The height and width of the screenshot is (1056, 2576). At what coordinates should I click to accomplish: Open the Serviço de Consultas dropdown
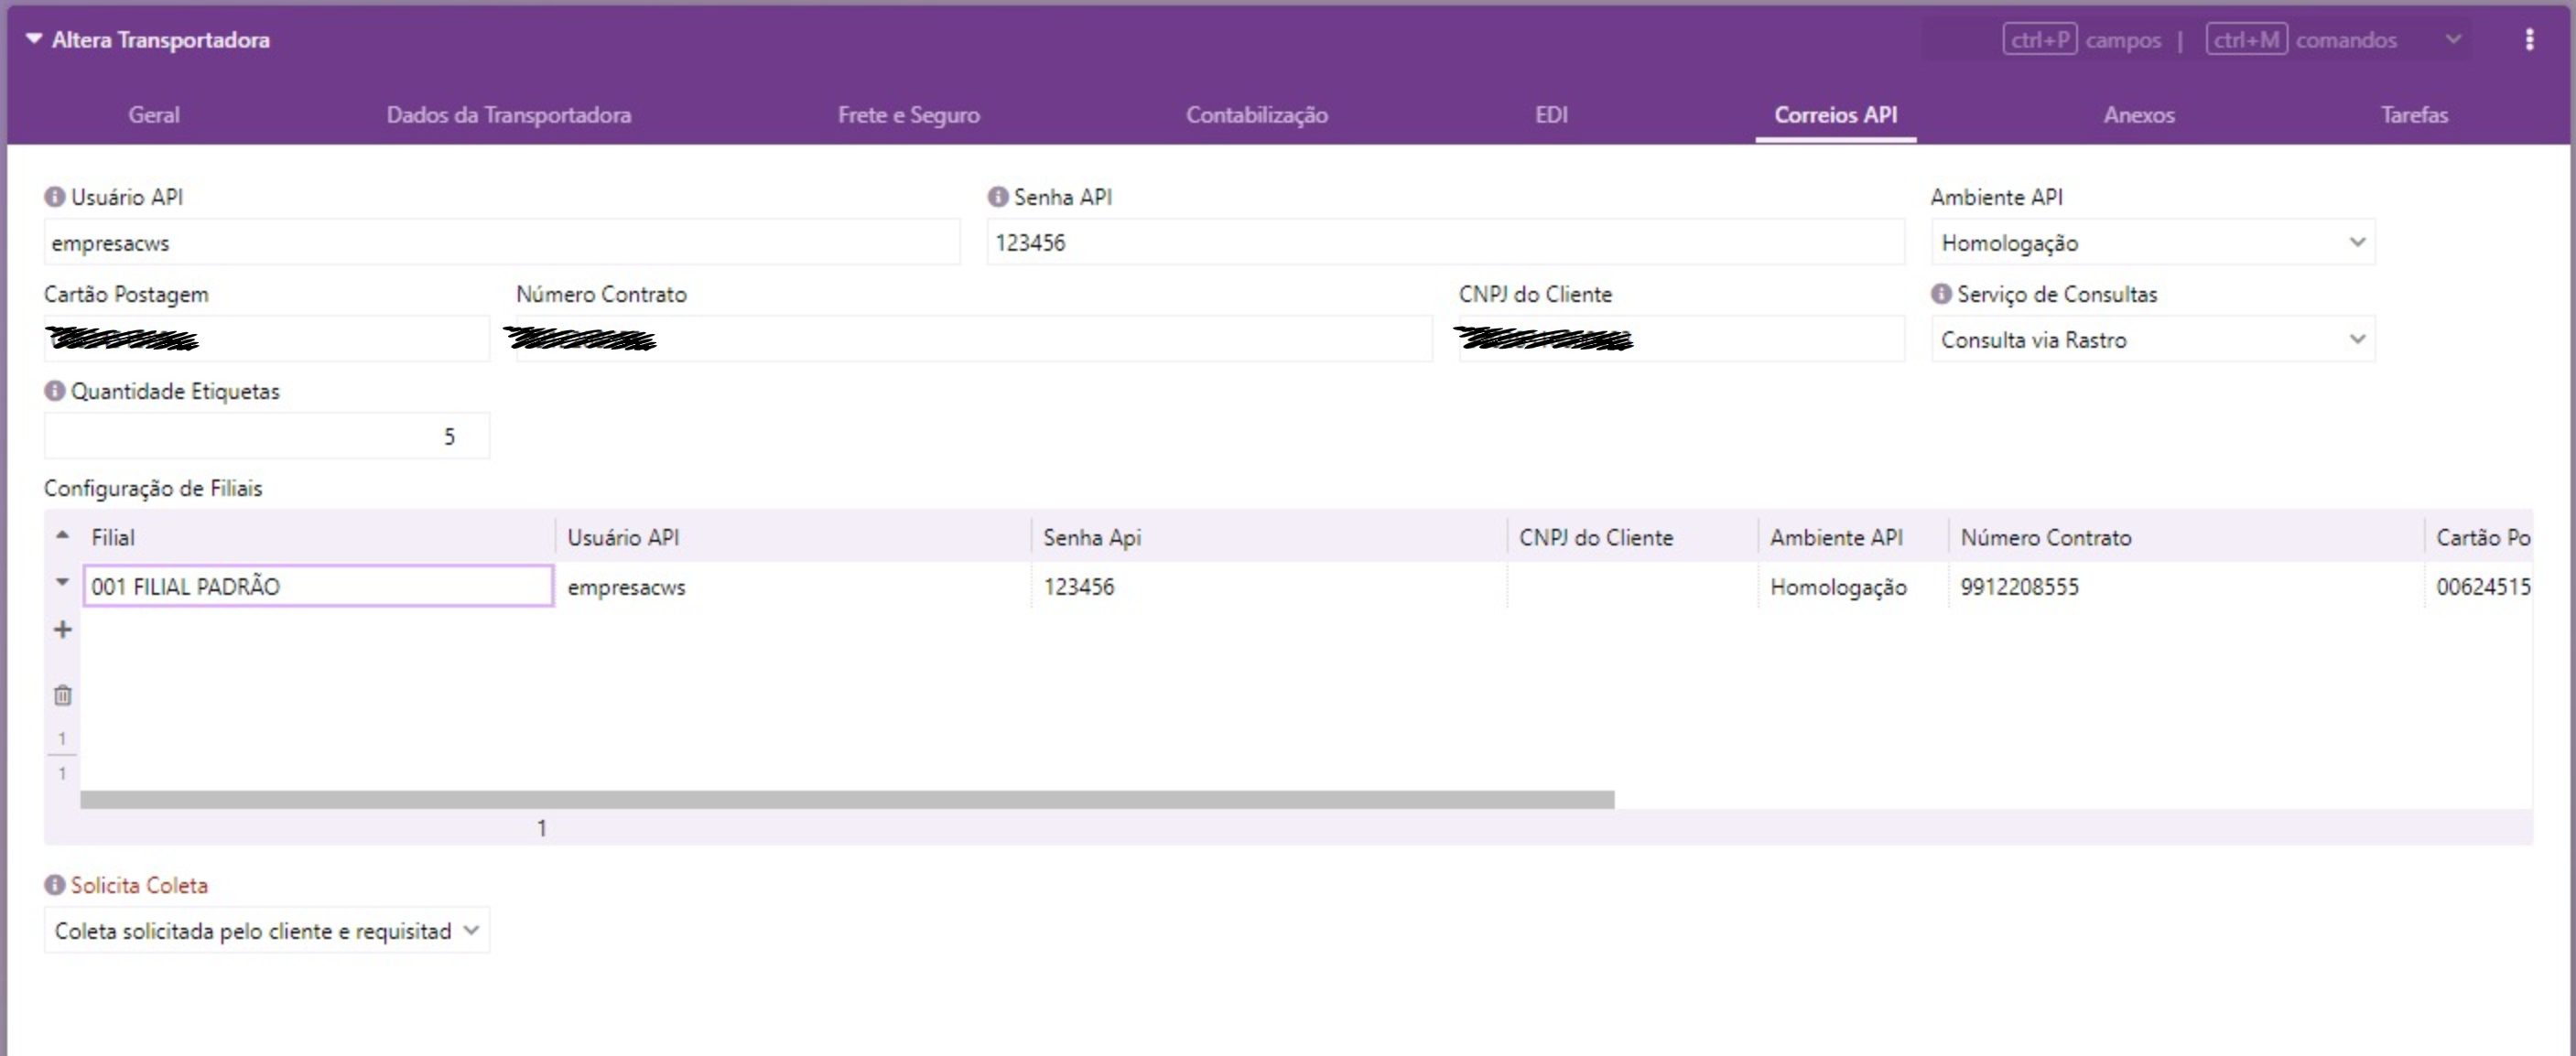click(2152, 340)
